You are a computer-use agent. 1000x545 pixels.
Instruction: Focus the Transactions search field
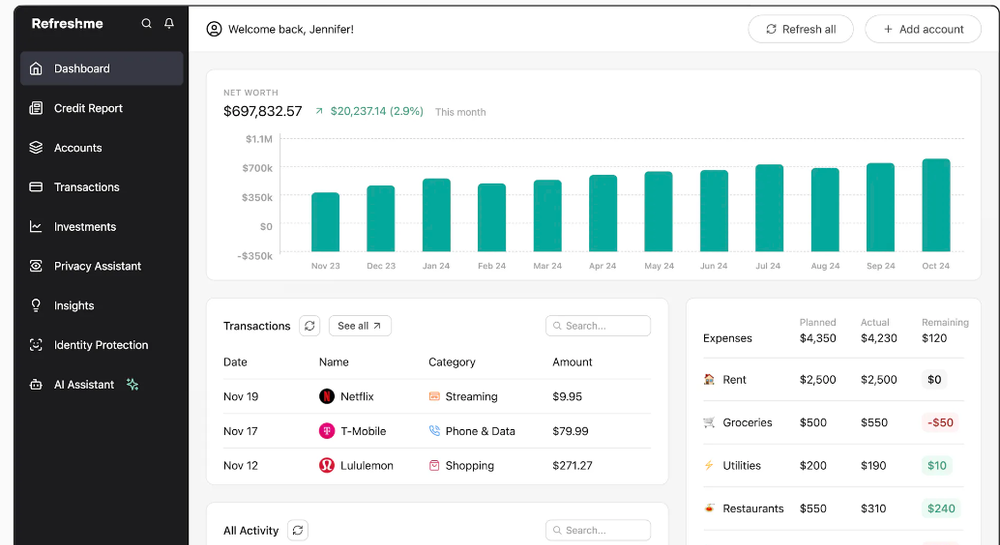pyautogui.click(x=598, y=326)
